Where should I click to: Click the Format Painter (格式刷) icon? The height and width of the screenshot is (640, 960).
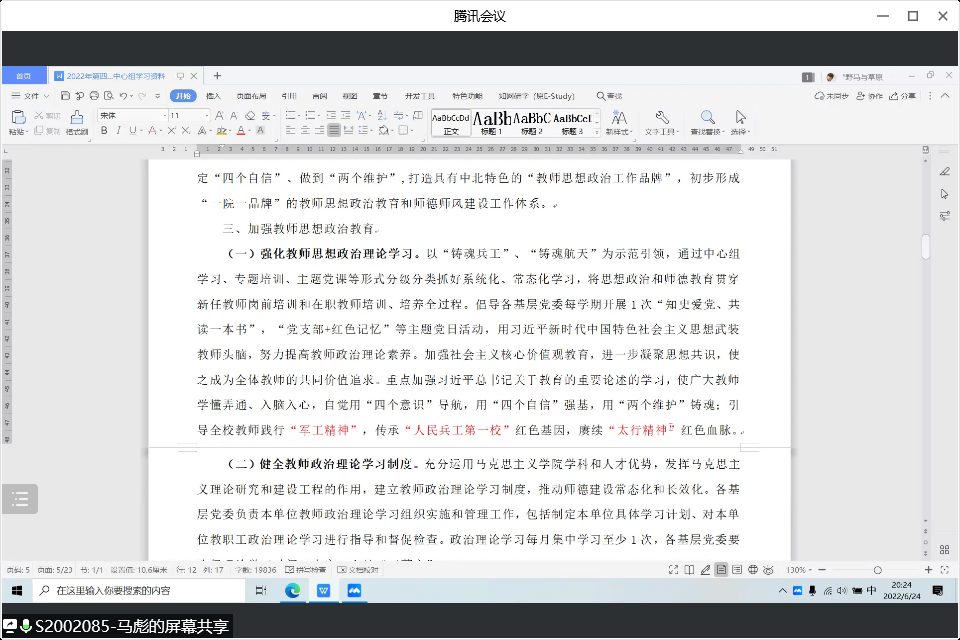(77, 116)
